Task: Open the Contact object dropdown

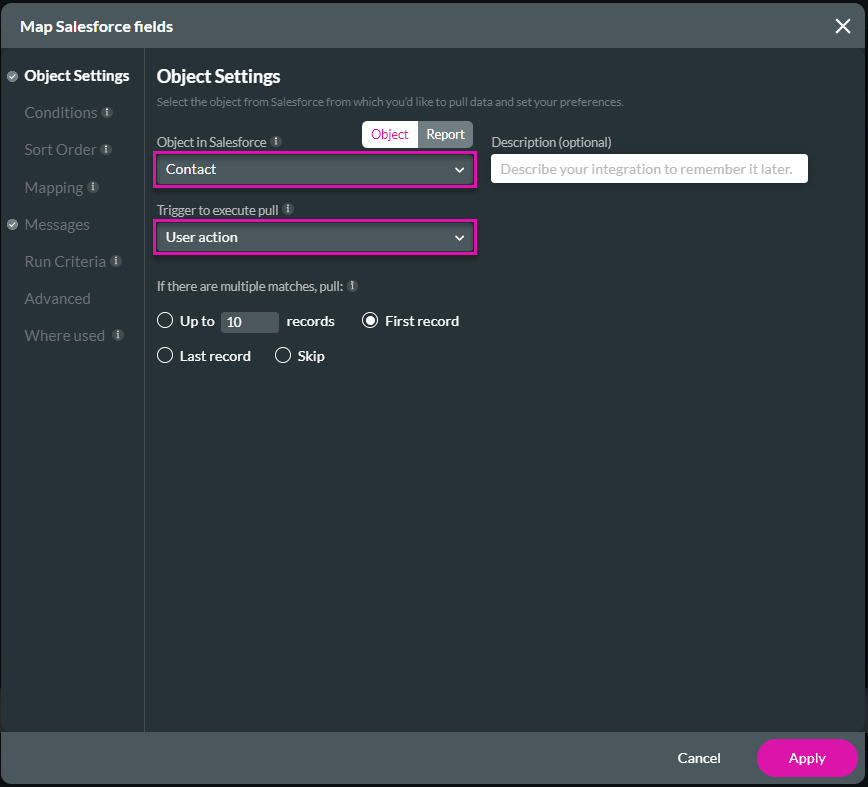Action: pos(314,169)
